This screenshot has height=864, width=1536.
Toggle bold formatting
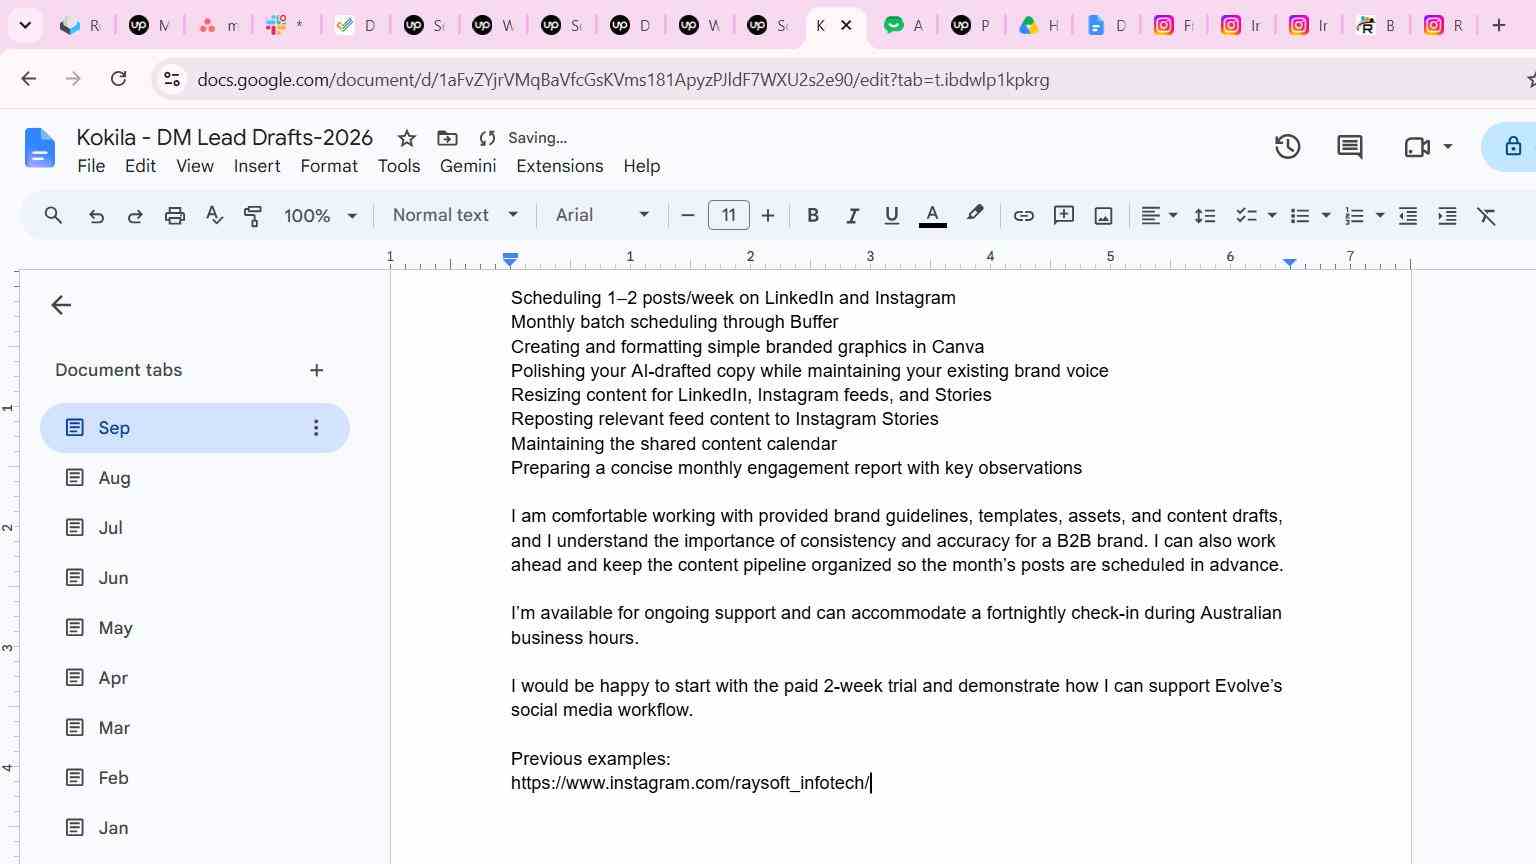(x=813, y=215)
